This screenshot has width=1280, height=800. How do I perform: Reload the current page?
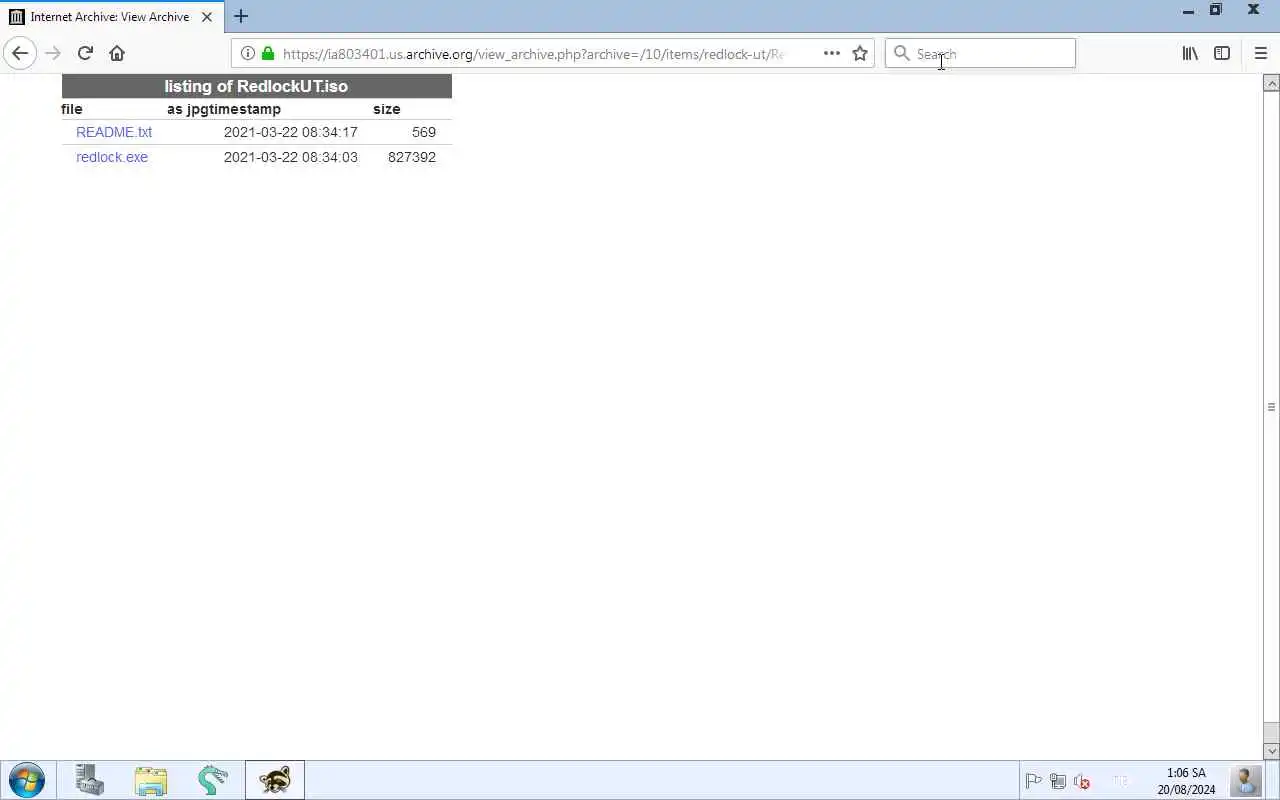click(85, 53)
